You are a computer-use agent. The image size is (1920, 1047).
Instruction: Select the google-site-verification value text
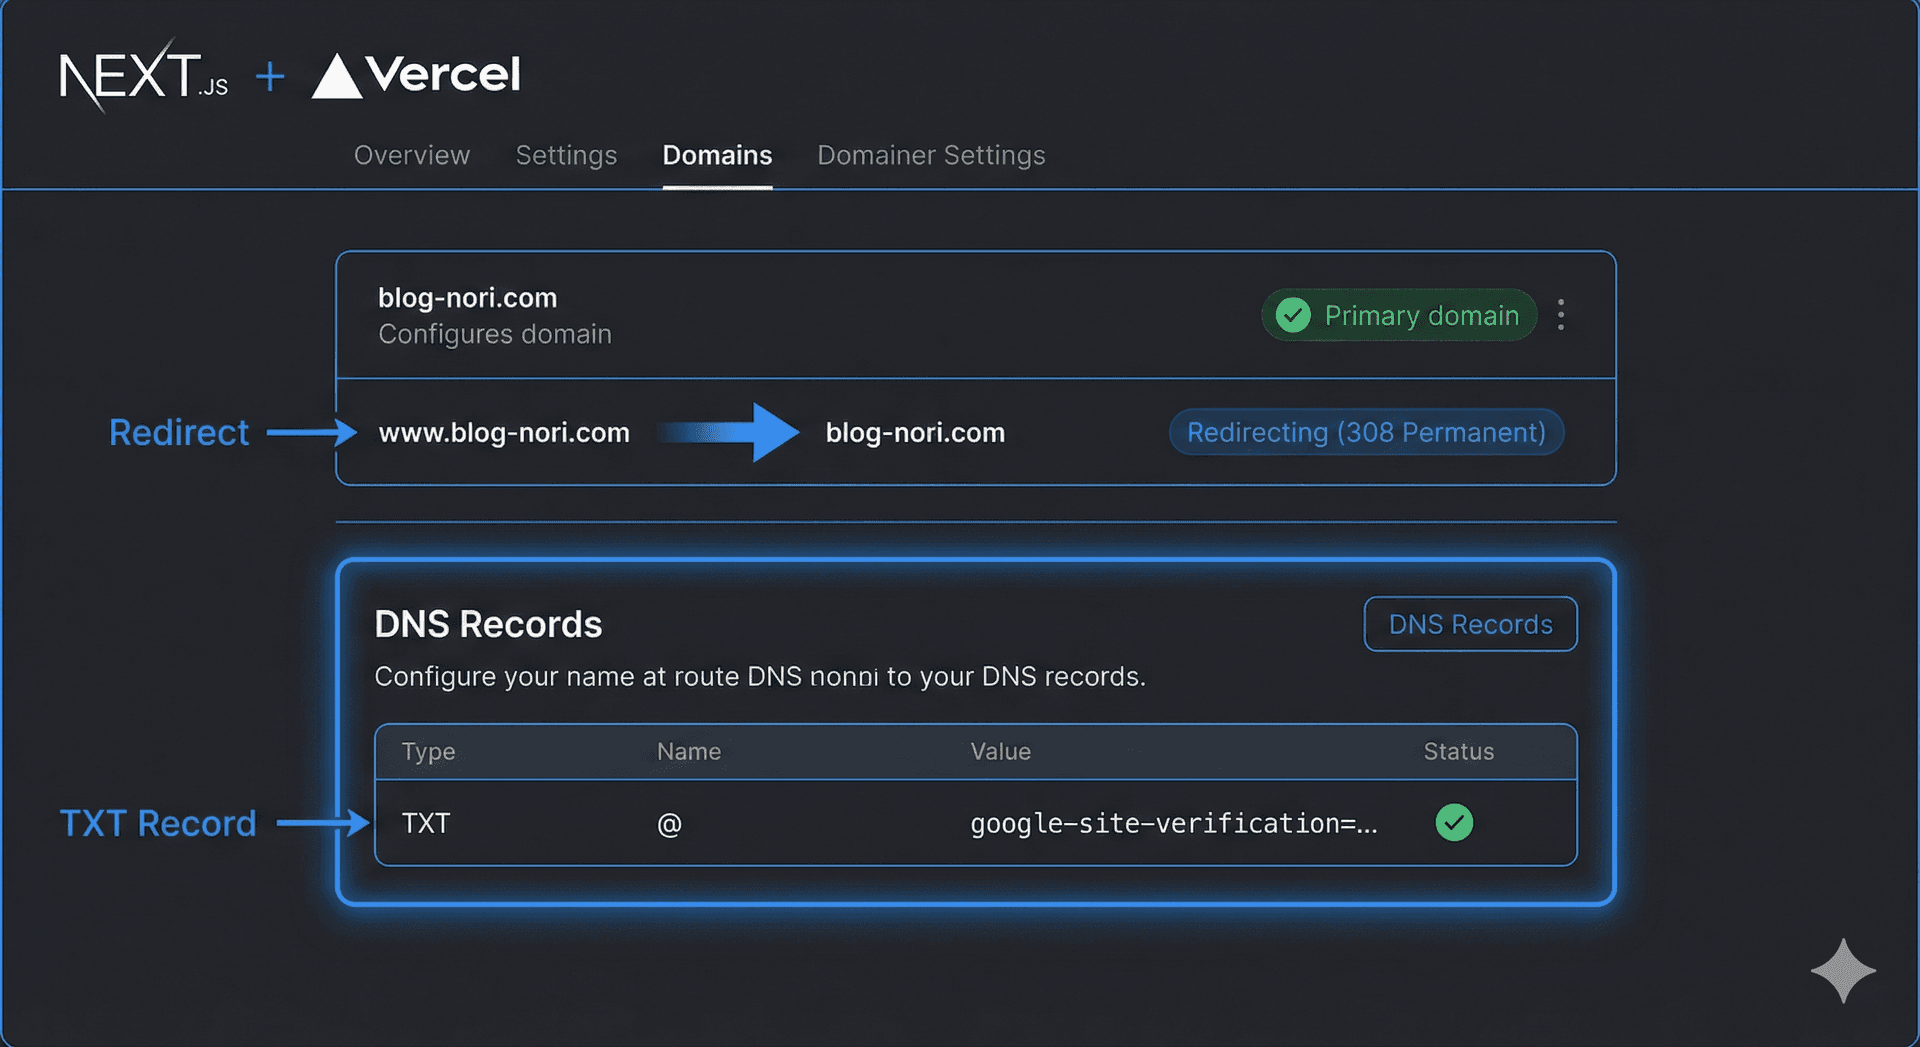(1173, 823)
